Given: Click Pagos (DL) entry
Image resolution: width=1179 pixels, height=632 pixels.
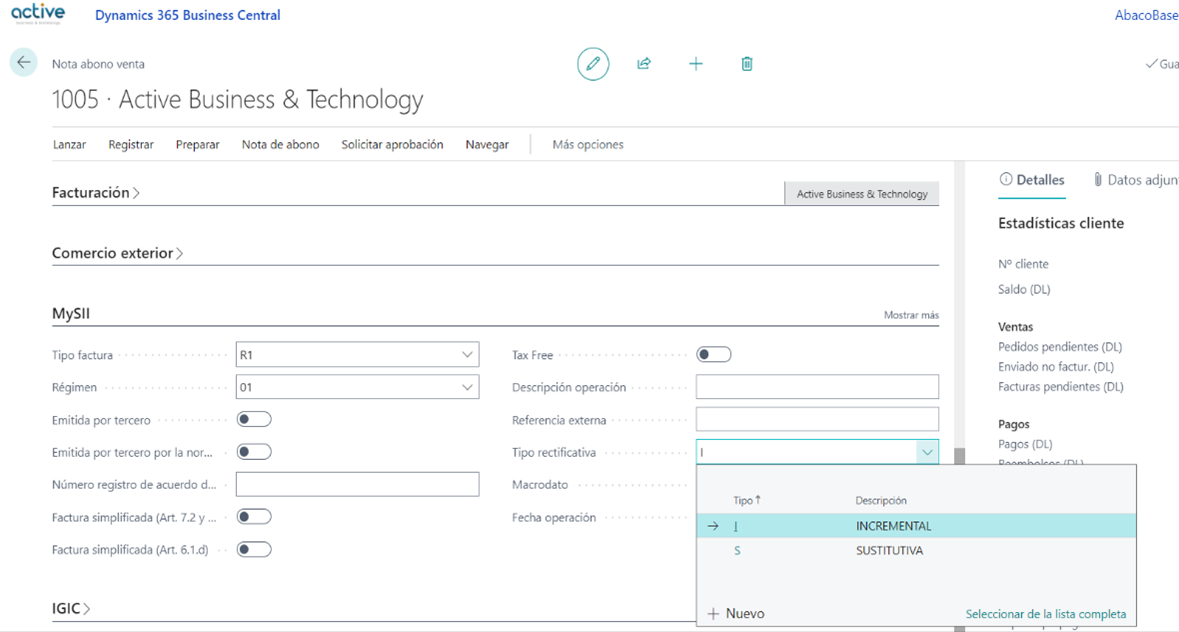Looking at the screenshot, I should point(1025,444).
